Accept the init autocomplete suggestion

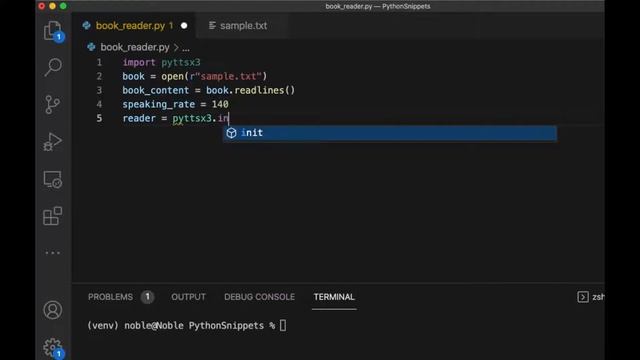[390, 133]
